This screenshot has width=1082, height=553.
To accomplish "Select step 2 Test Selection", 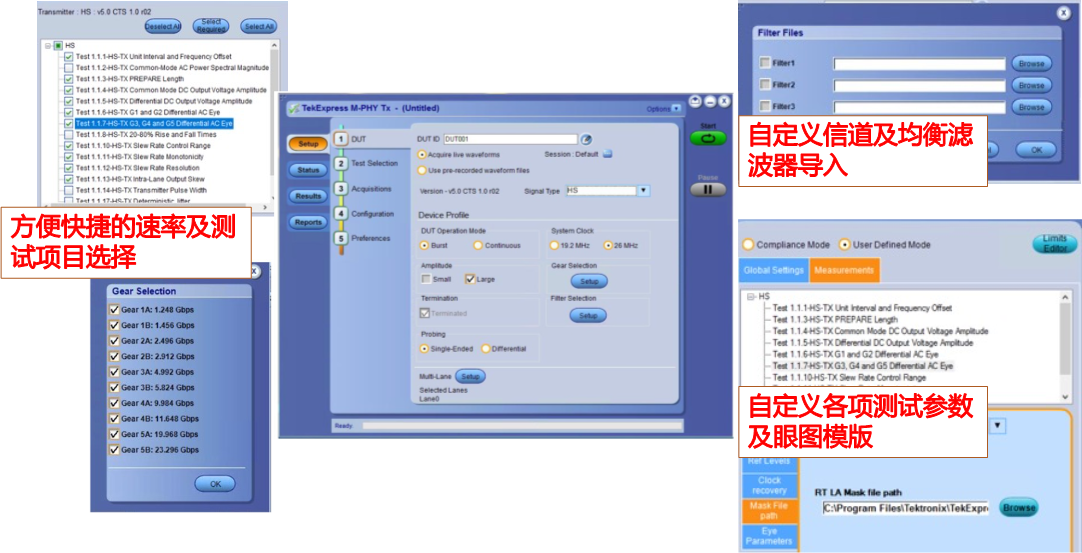I will (366, 163).
